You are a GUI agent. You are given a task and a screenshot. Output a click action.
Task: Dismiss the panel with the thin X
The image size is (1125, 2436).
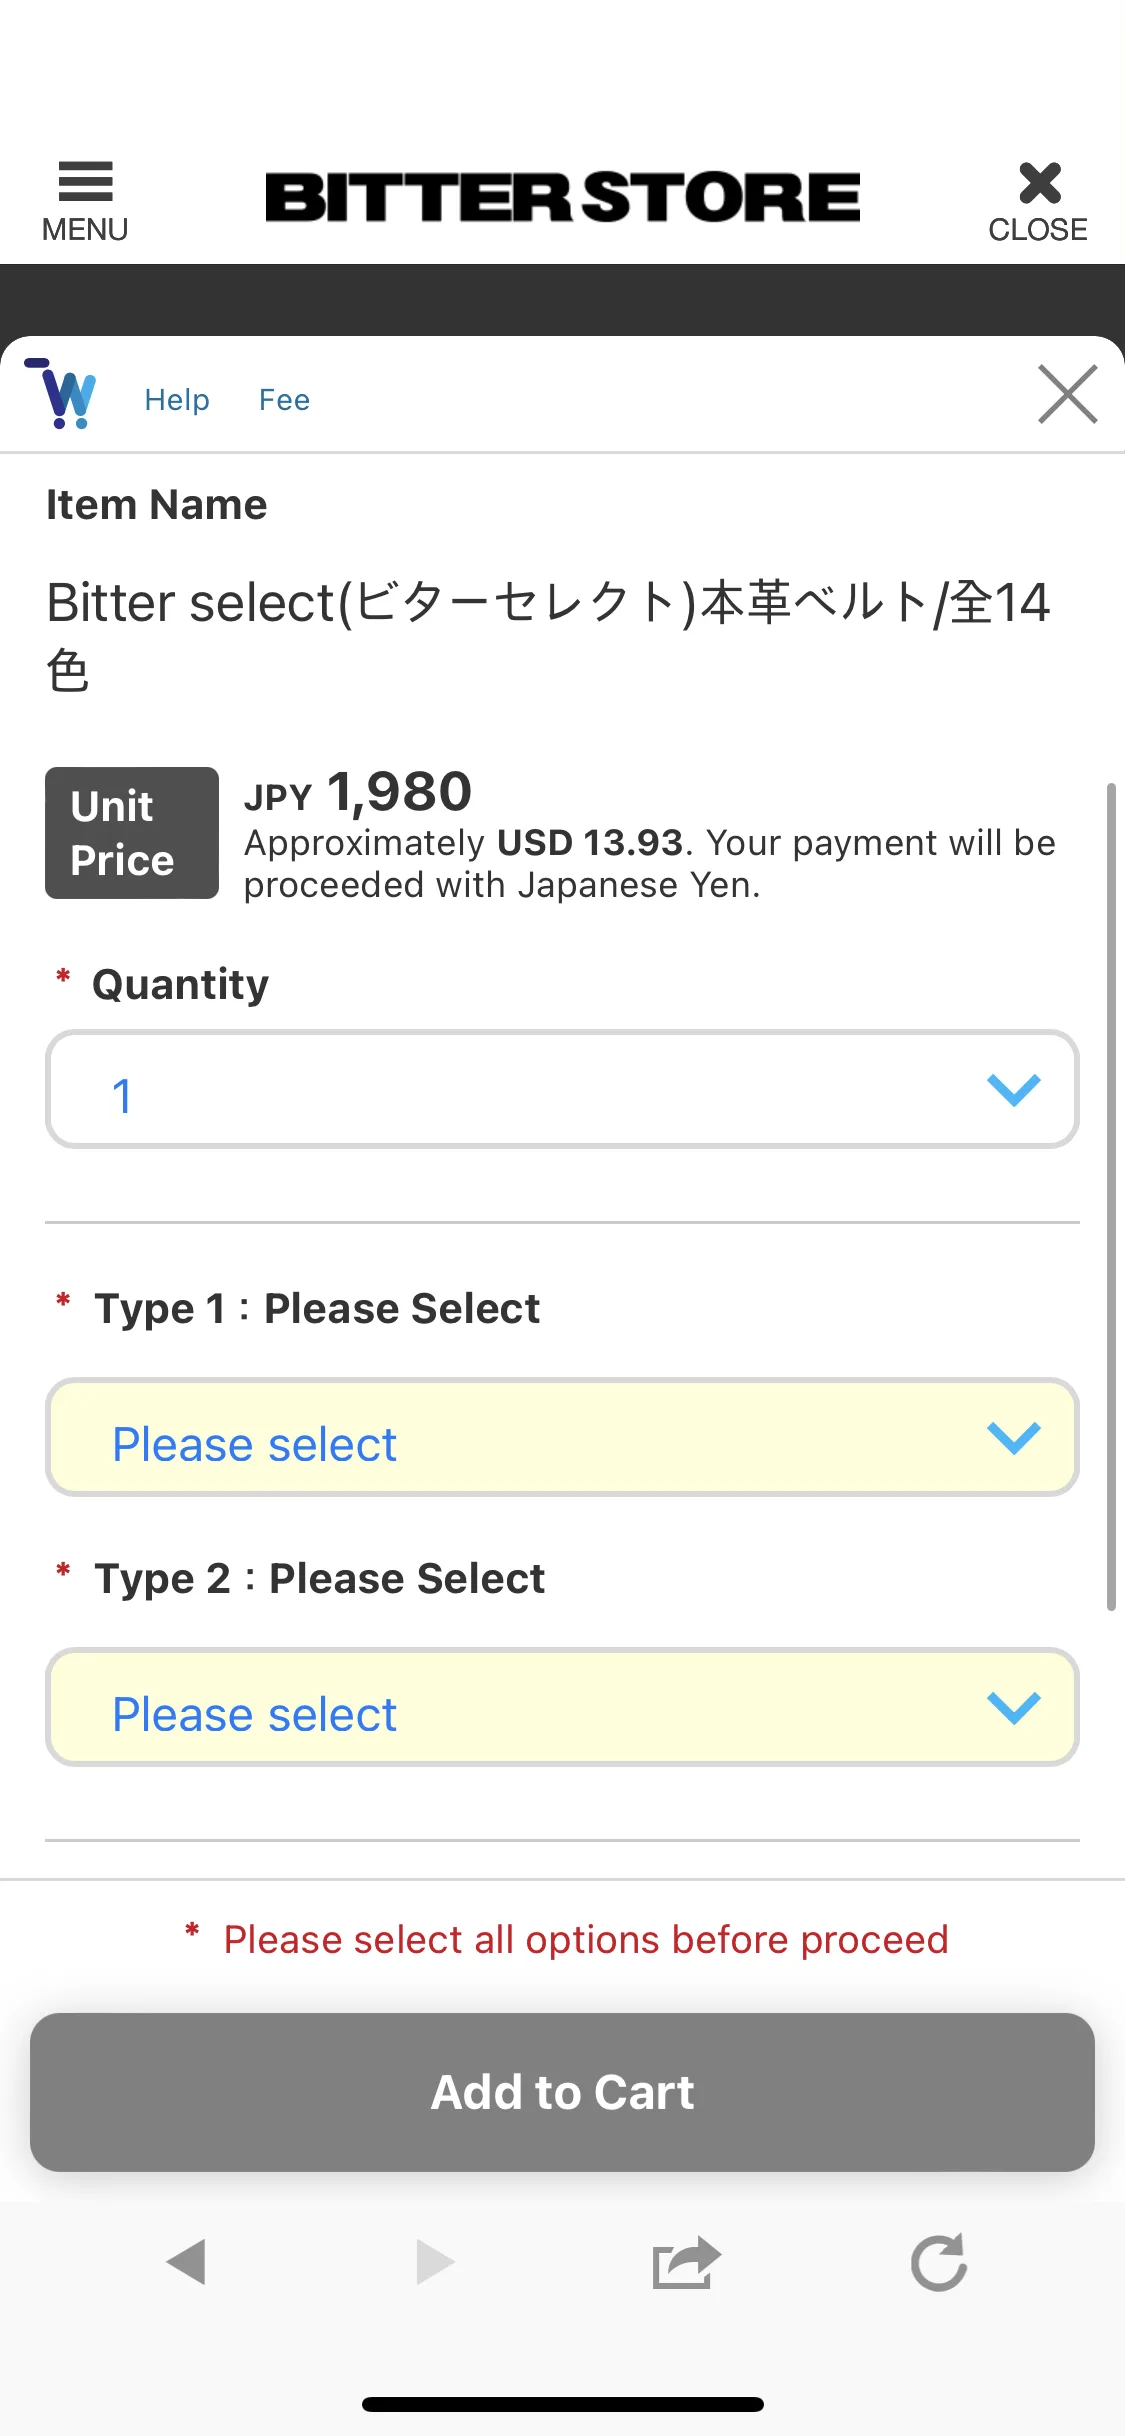tap(1067, 394)
